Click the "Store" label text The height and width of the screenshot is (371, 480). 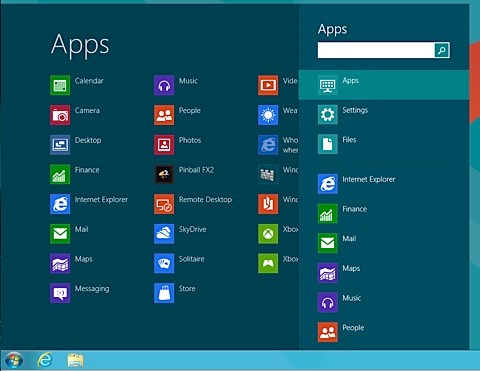(187, 289)
